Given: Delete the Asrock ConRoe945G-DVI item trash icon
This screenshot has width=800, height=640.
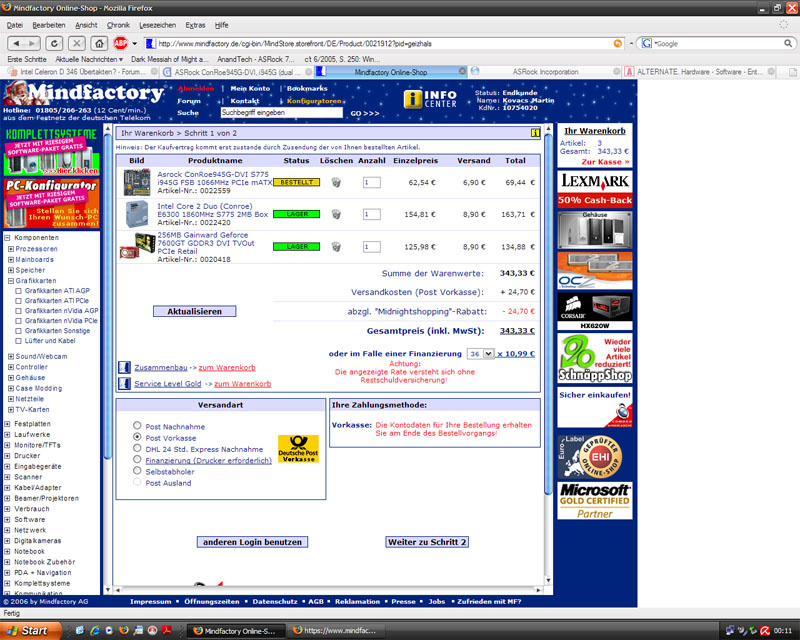Looking at the screenshot, I should click(336, 182).
